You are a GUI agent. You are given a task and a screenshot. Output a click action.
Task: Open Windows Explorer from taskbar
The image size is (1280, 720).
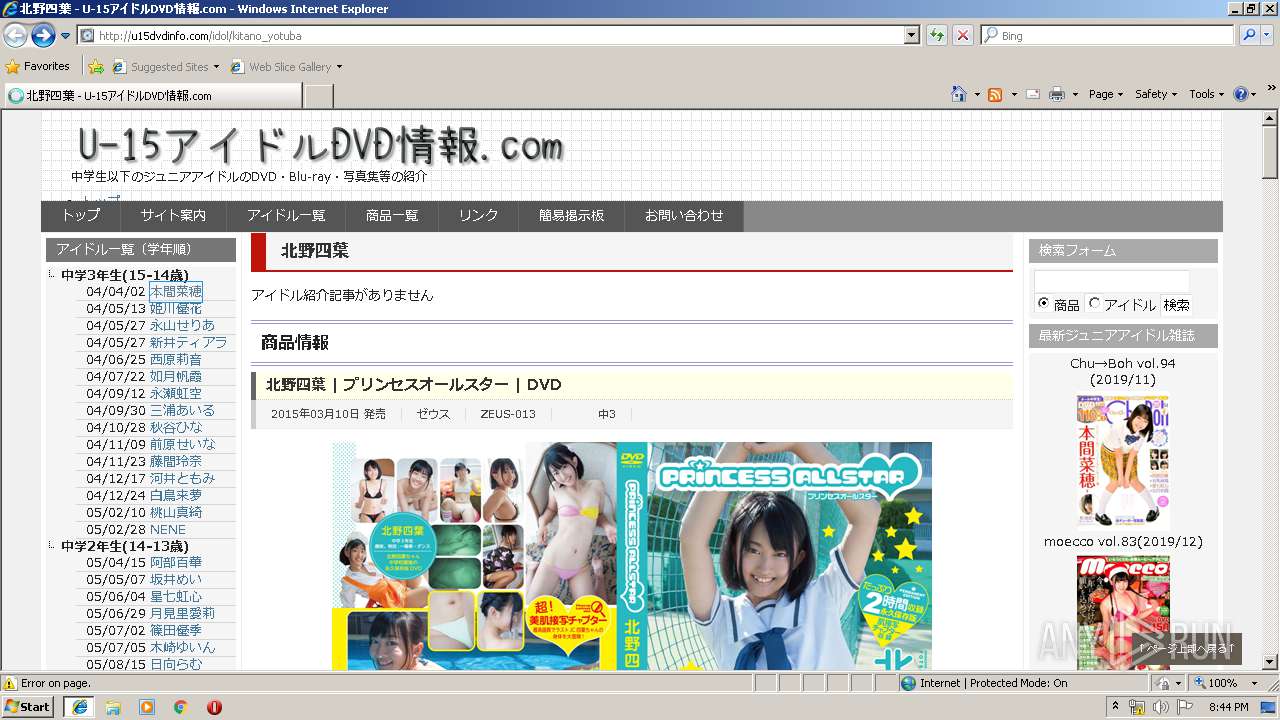(113, 707)
